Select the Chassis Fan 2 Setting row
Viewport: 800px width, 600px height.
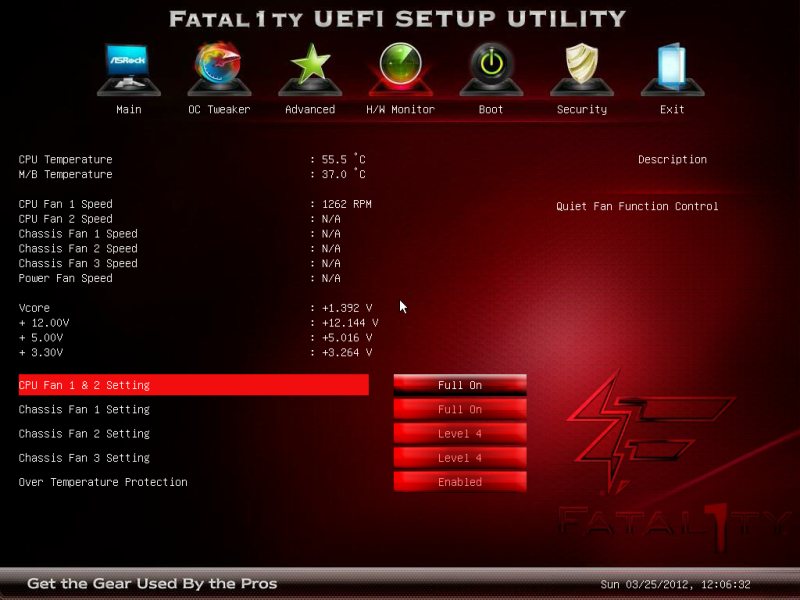84,434
